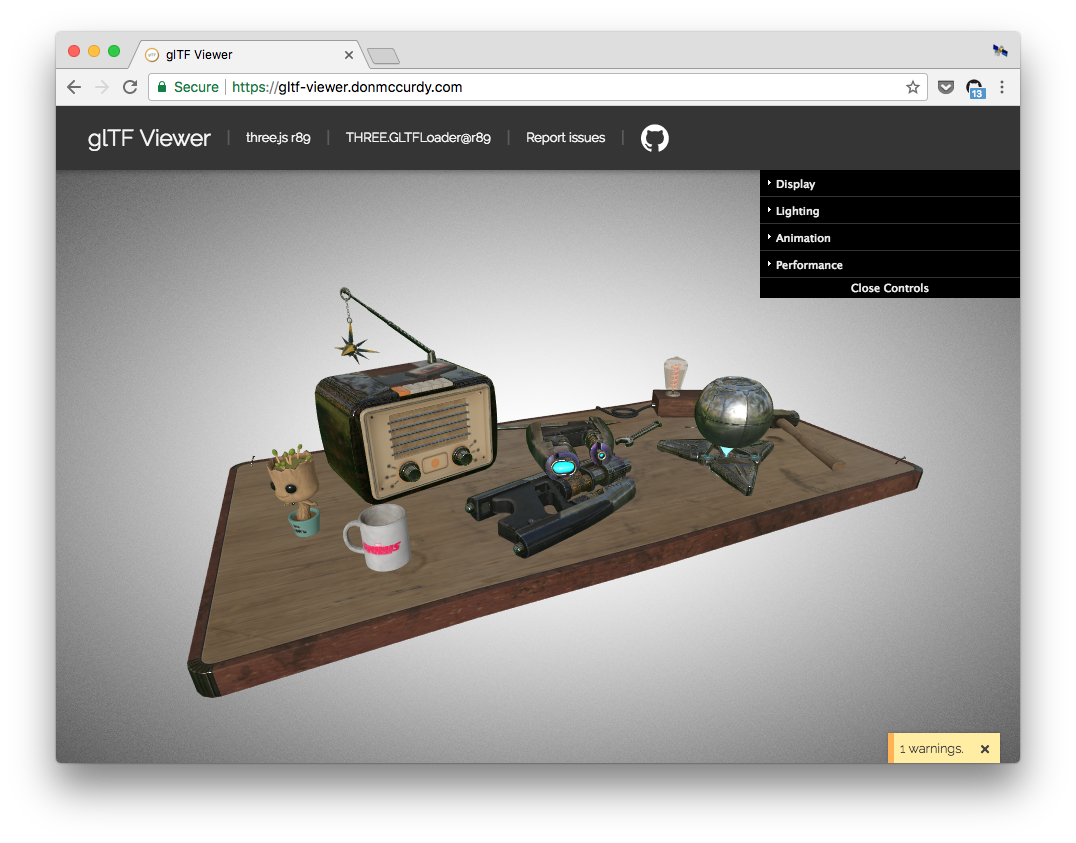The width and height of the screenshot is (1076, 843).
Task: Open the GitHub repository icon
Action: 654,138
